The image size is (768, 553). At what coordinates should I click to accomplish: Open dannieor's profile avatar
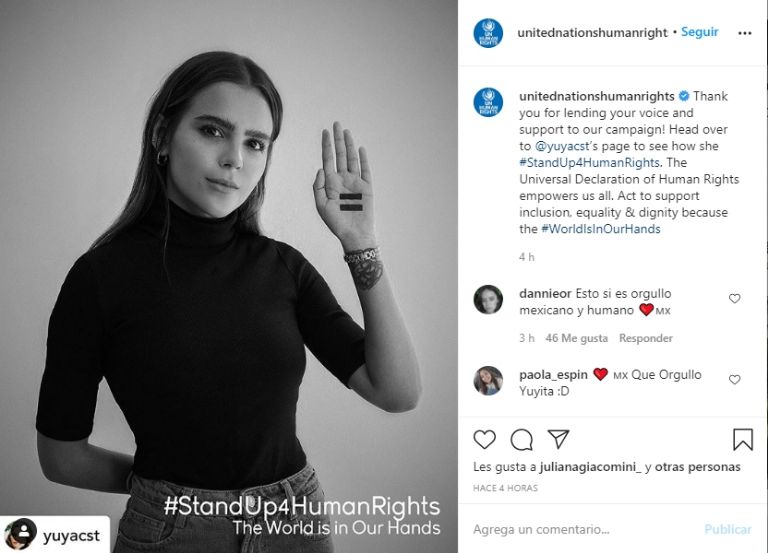coord(488,299)
